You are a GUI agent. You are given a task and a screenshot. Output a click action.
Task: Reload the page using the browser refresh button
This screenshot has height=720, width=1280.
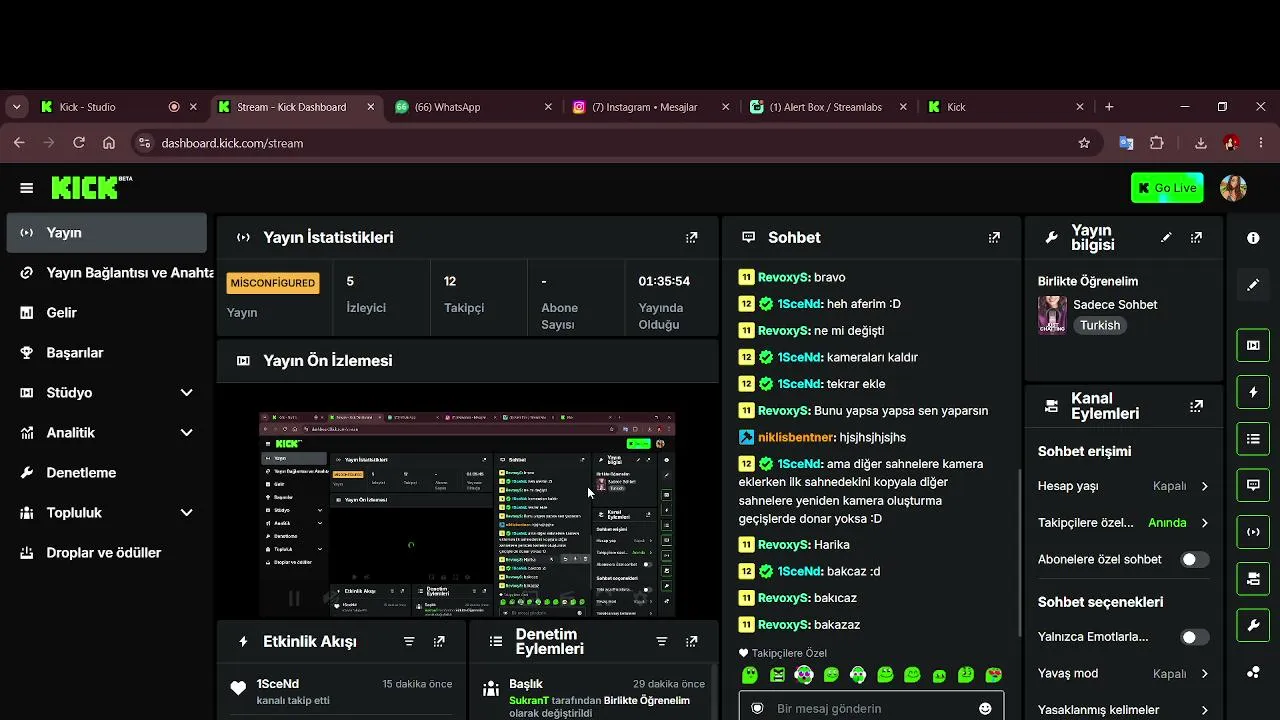coord(80,143)
